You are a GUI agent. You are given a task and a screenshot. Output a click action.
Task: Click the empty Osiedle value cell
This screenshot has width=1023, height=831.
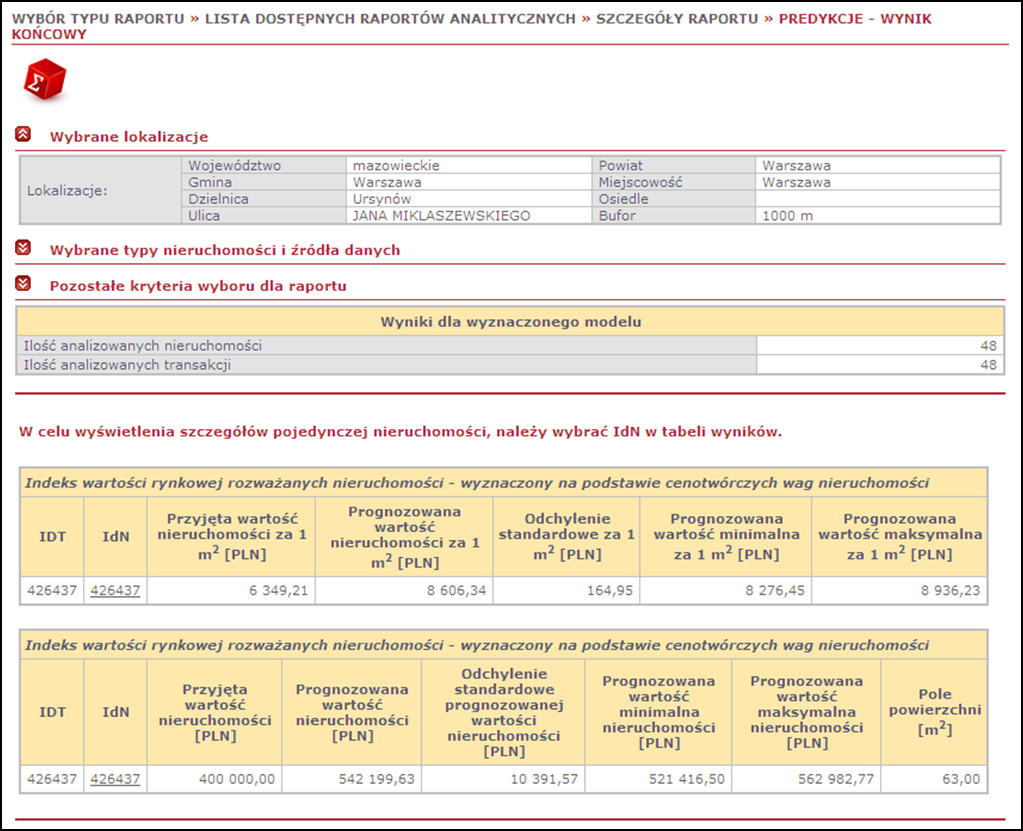tap(878, 199)
